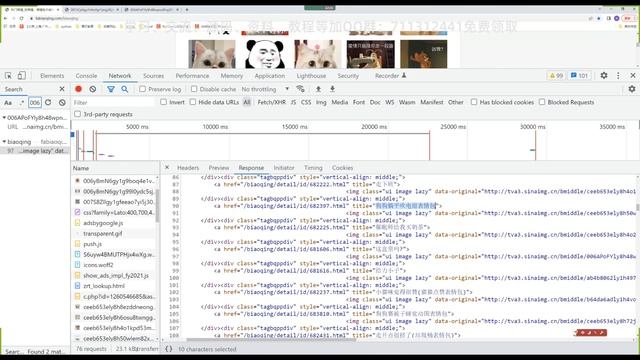Filter requests by Doc type
The image size is (640, 360).
tap(375, 102)
